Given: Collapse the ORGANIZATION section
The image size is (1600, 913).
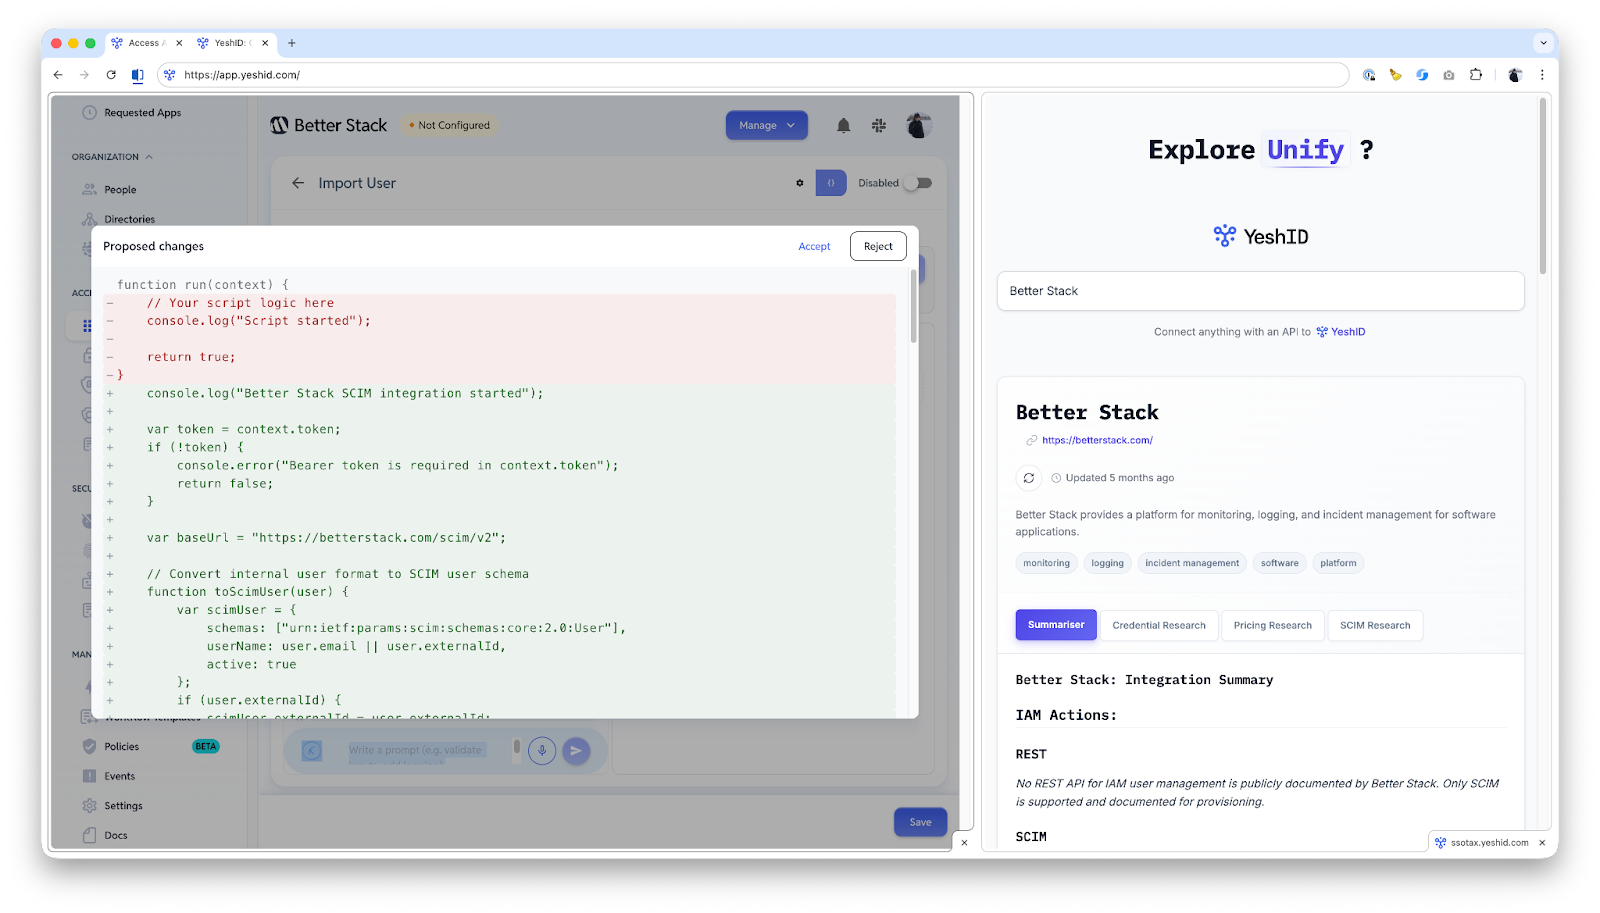Looking at the screenshot, I should 112,157.
